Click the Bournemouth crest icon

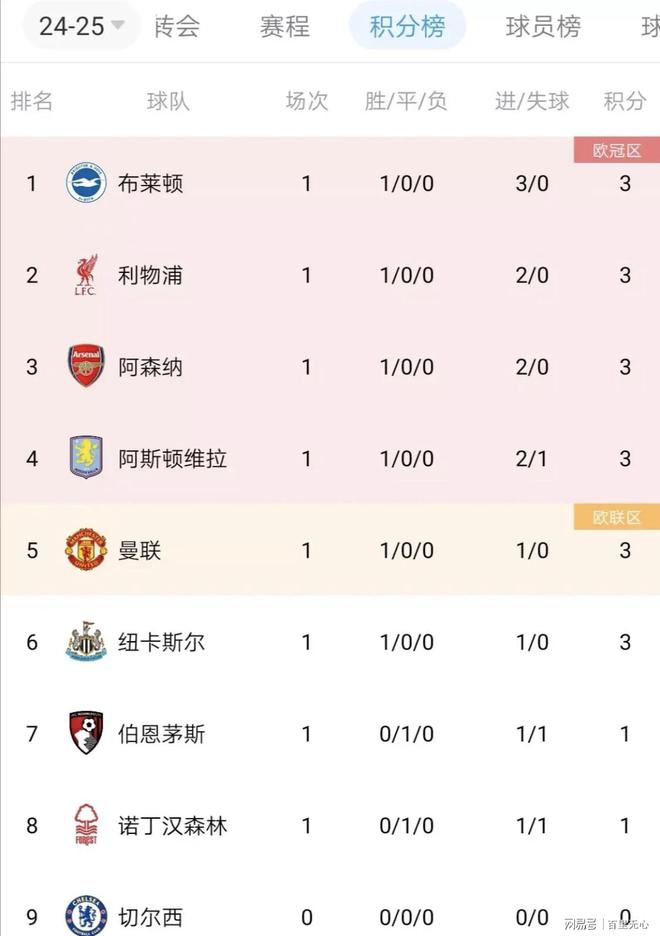[x=86, y=733]
